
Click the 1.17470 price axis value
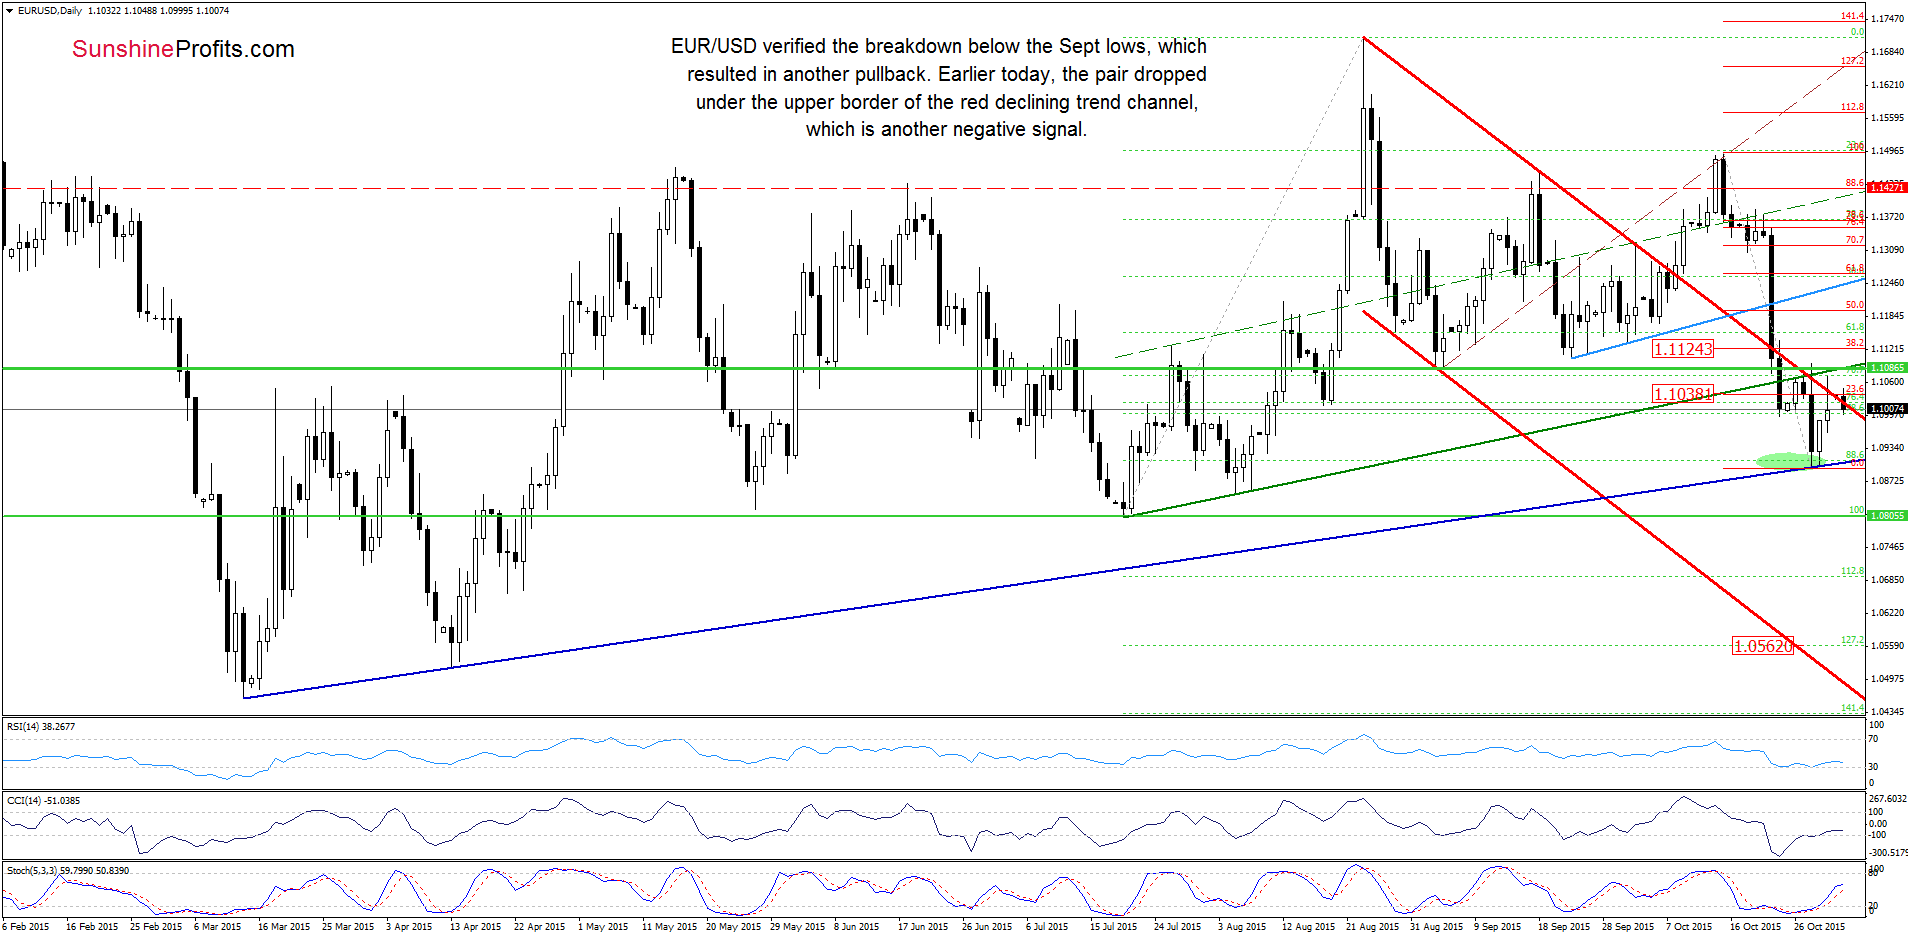click(1887, 18)
